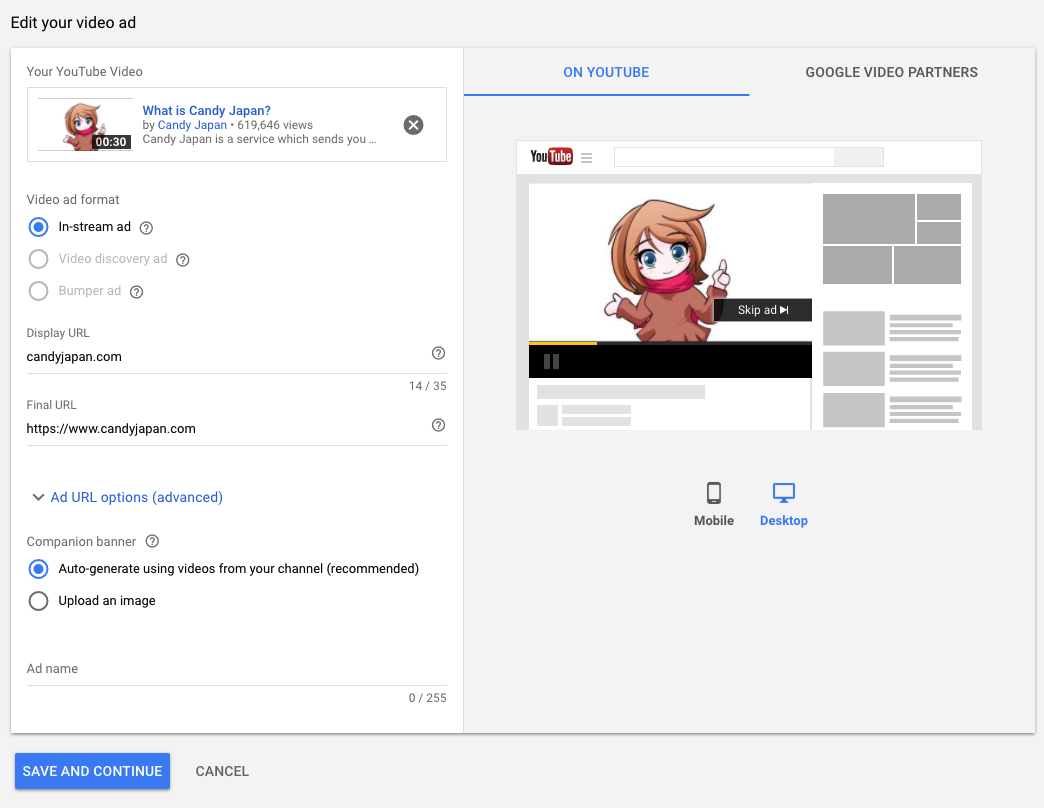The height and width of the screenshot is (808, 1044).
Task: Click the Final URL help icon
Action: [438, 425]
